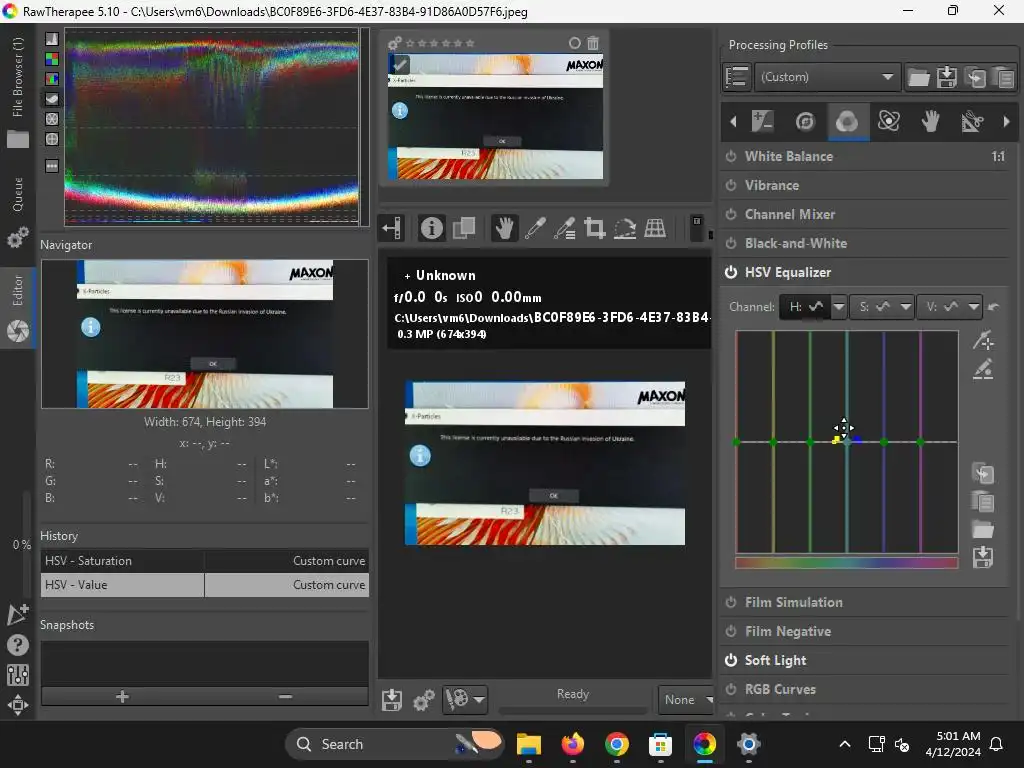Open the H channel curve type dropdown
The height and width of the screenshot is (768, 1024).
click(839, 306)
